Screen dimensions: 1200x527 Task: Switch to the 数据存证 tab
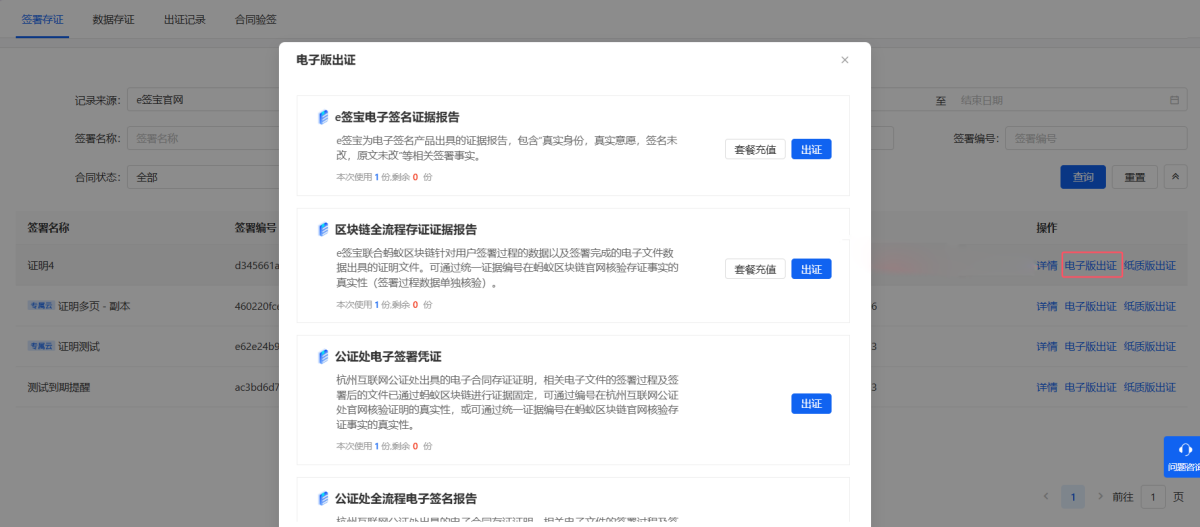(x=113, y=19)
